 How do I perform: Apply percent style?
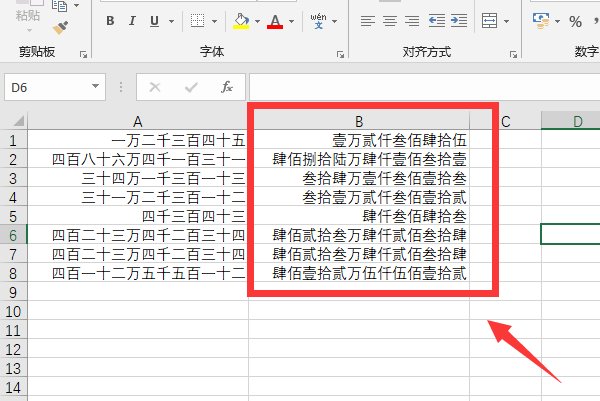pyautogui.click(x=575, y=21)
